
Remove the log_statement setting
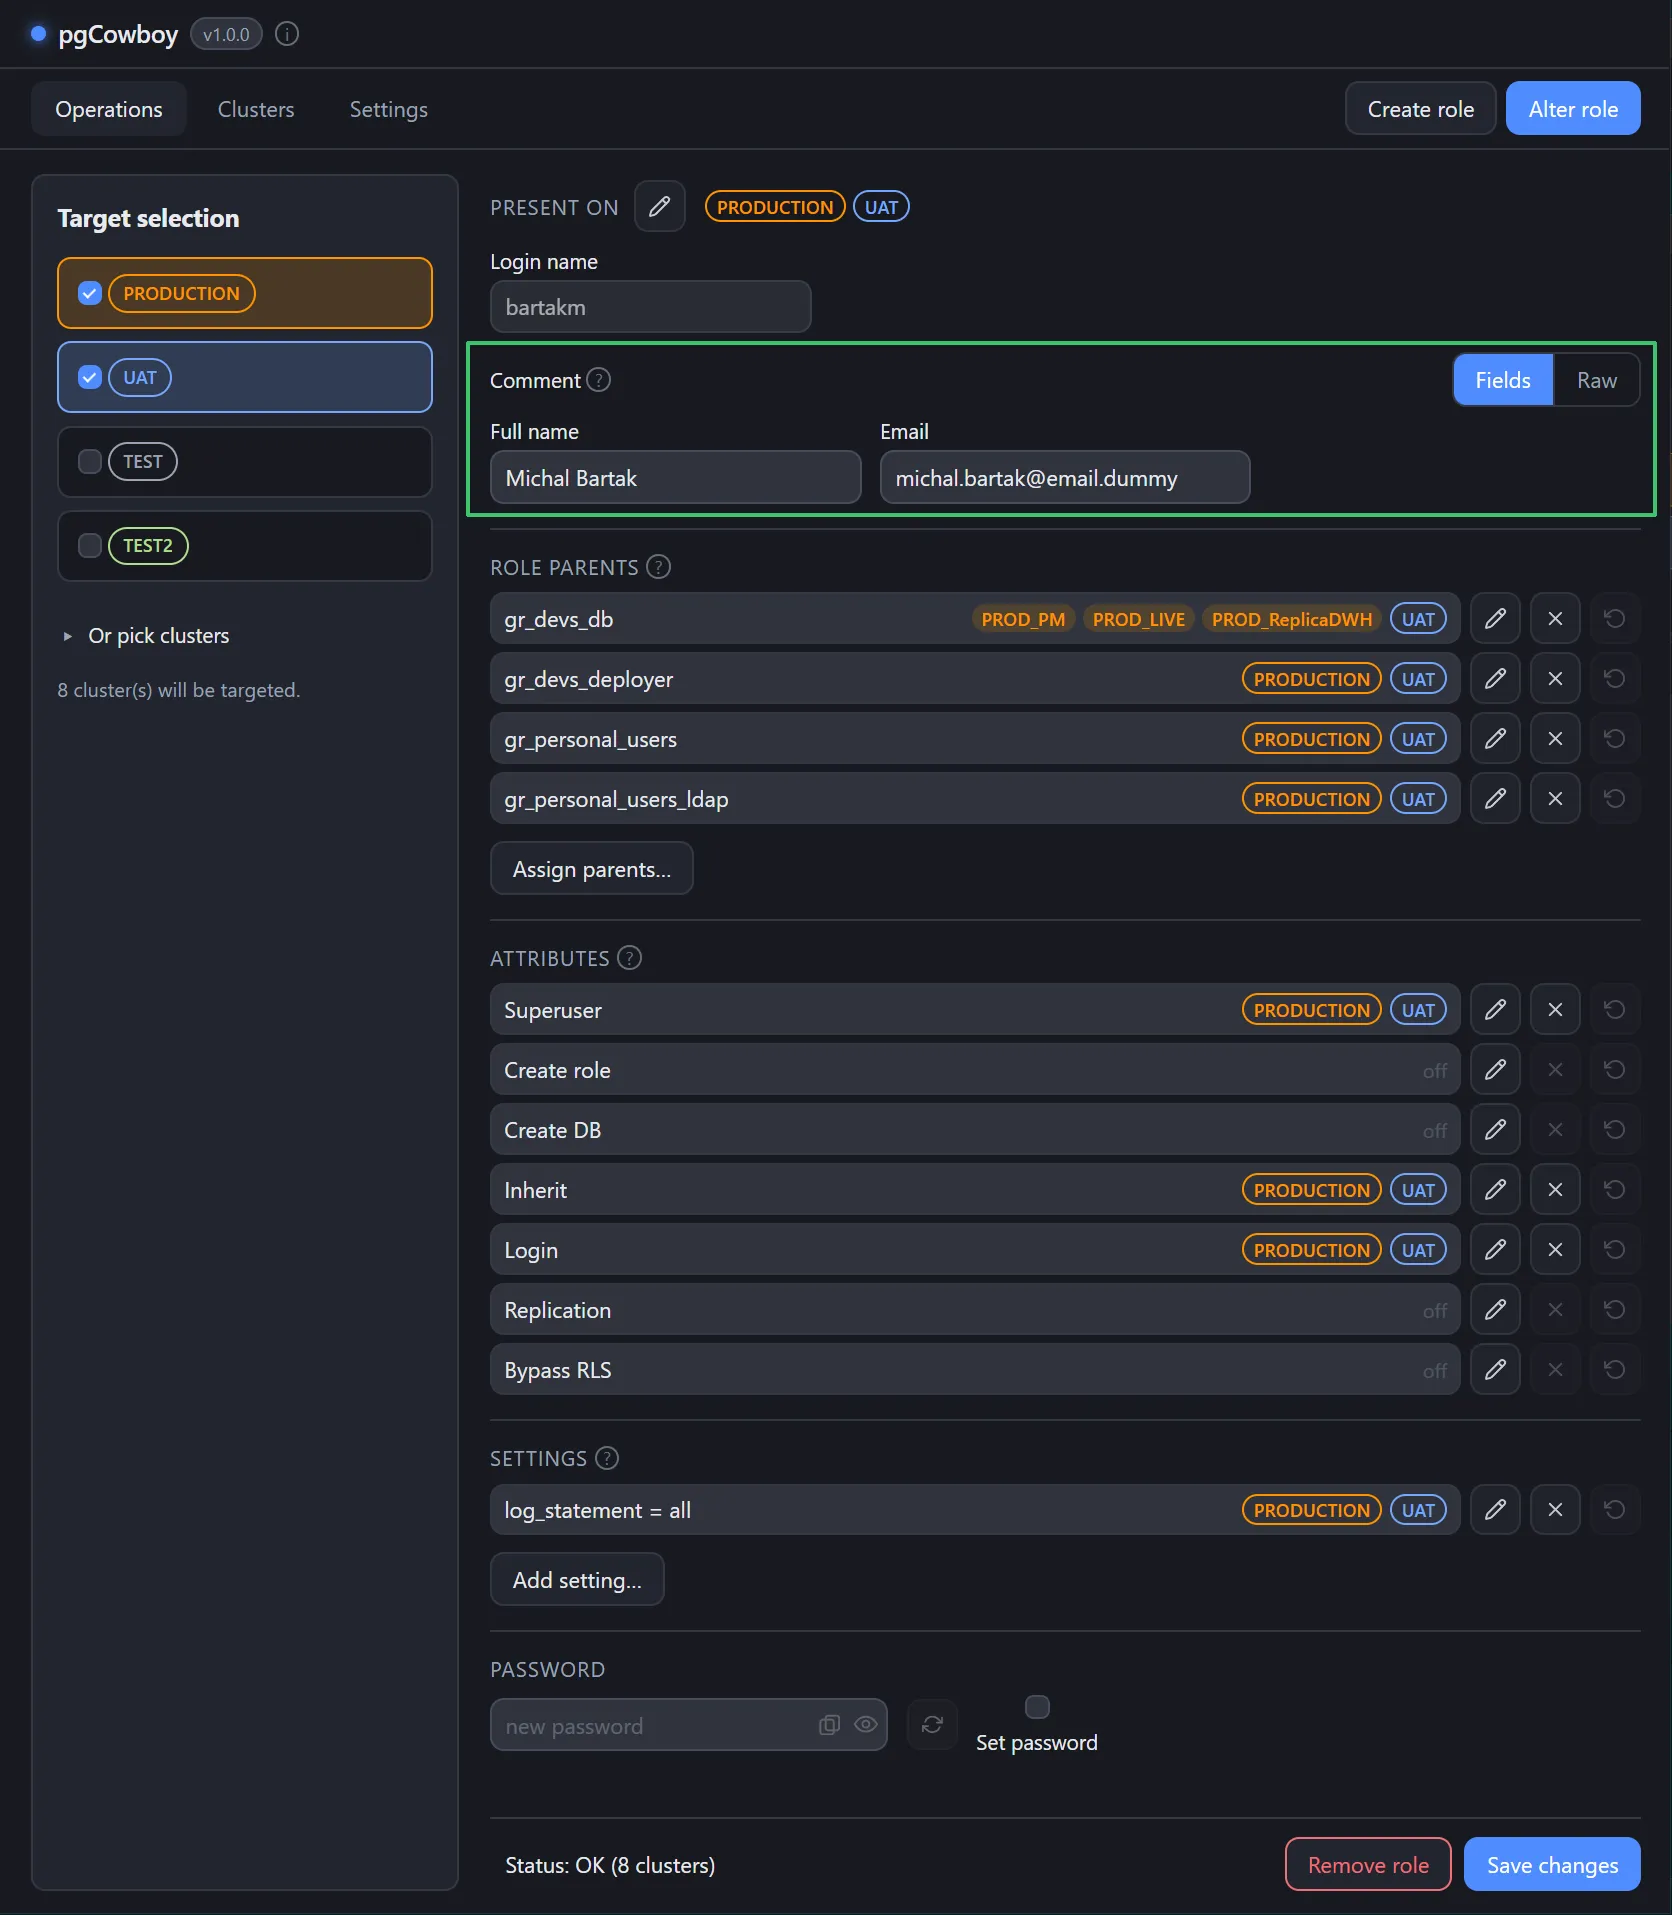click(1555, 1510)
